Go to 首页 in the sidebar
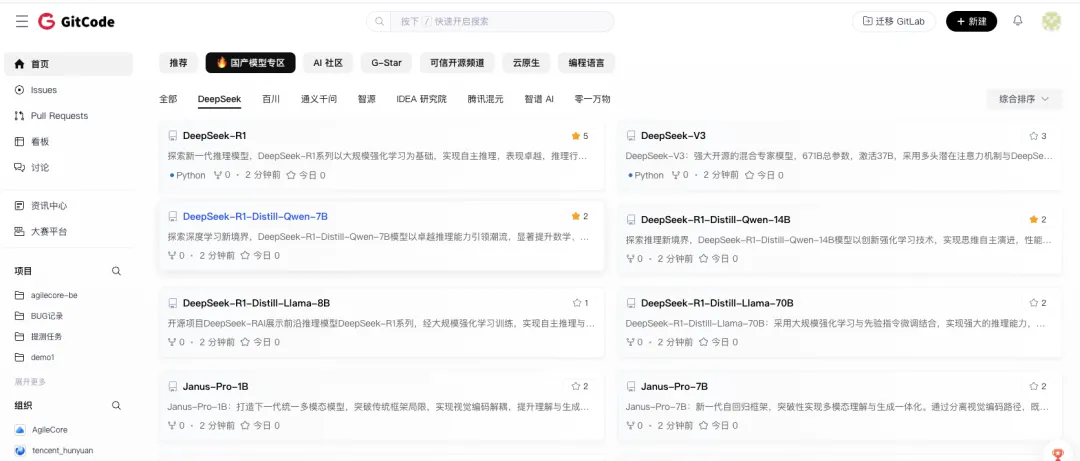Screen dimensions: 1080x461 68,64
